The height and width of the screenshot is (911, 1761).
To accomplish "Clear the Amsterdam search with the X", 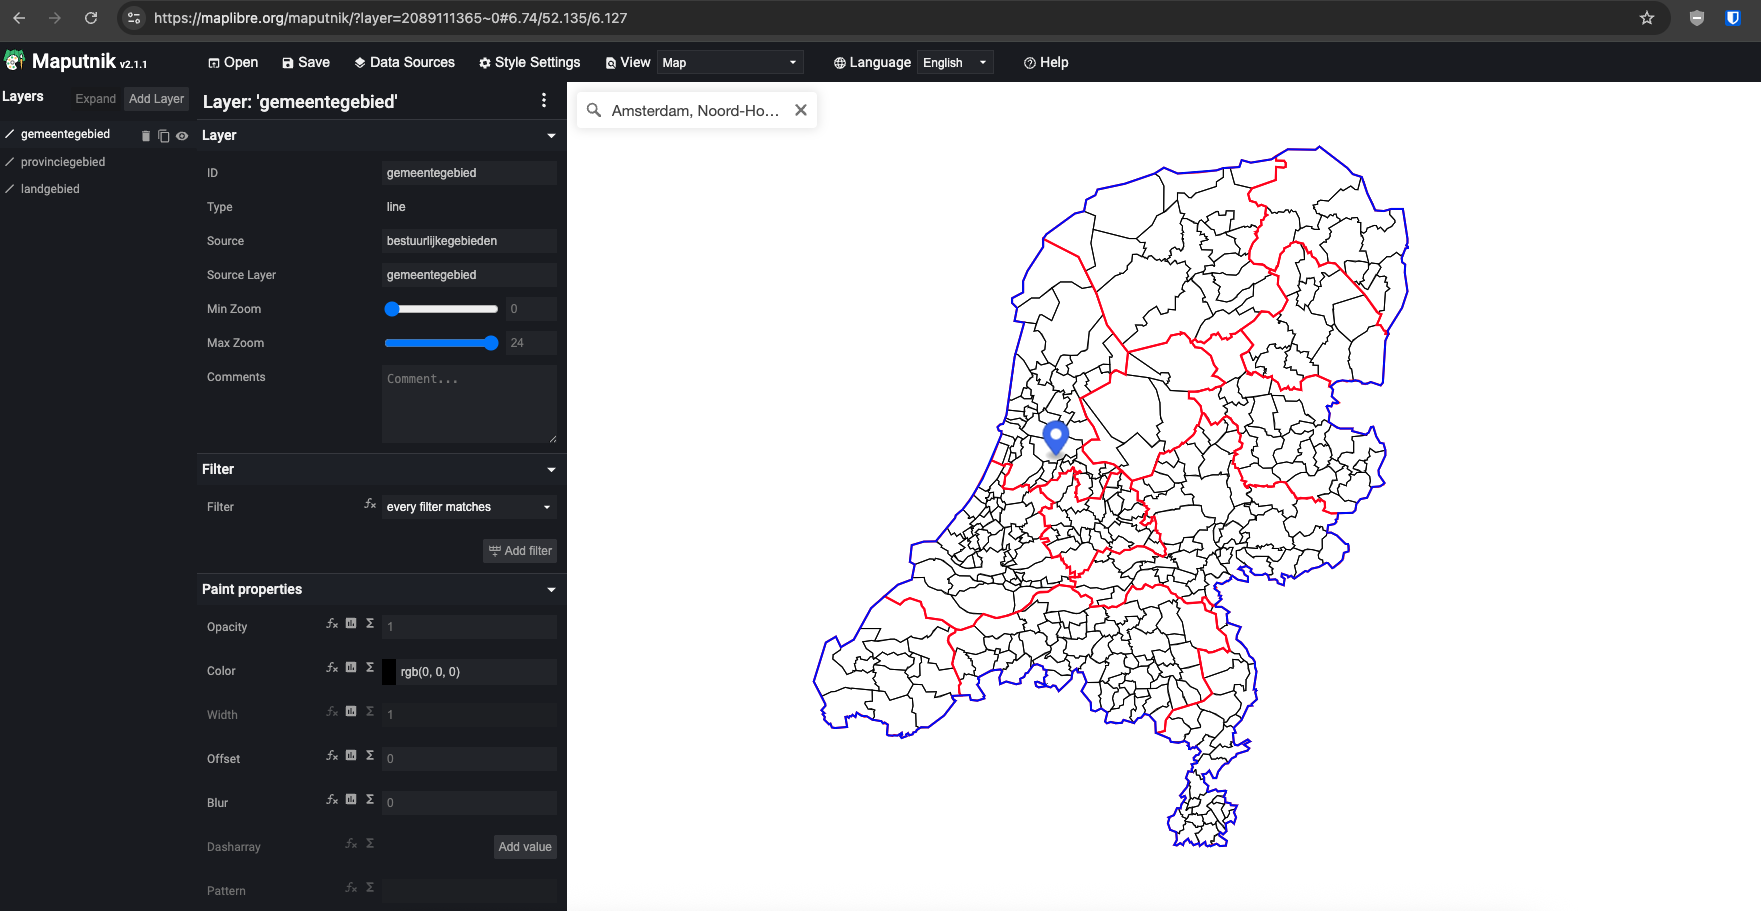I will pyautogui.click(x=801, y=110).
